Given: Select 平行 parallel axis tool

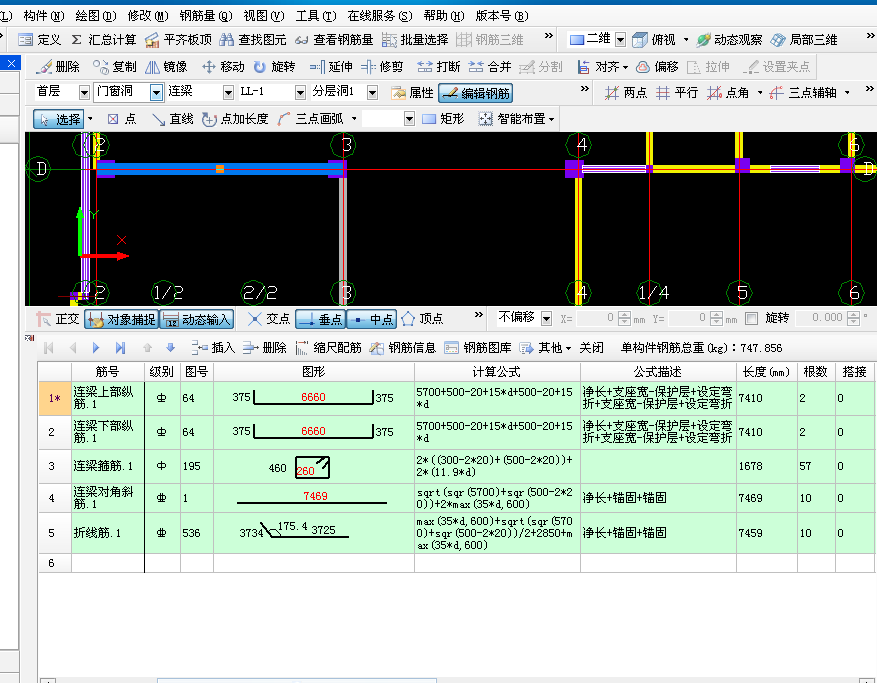Looking at the screenshot, I should click(677, 93).
